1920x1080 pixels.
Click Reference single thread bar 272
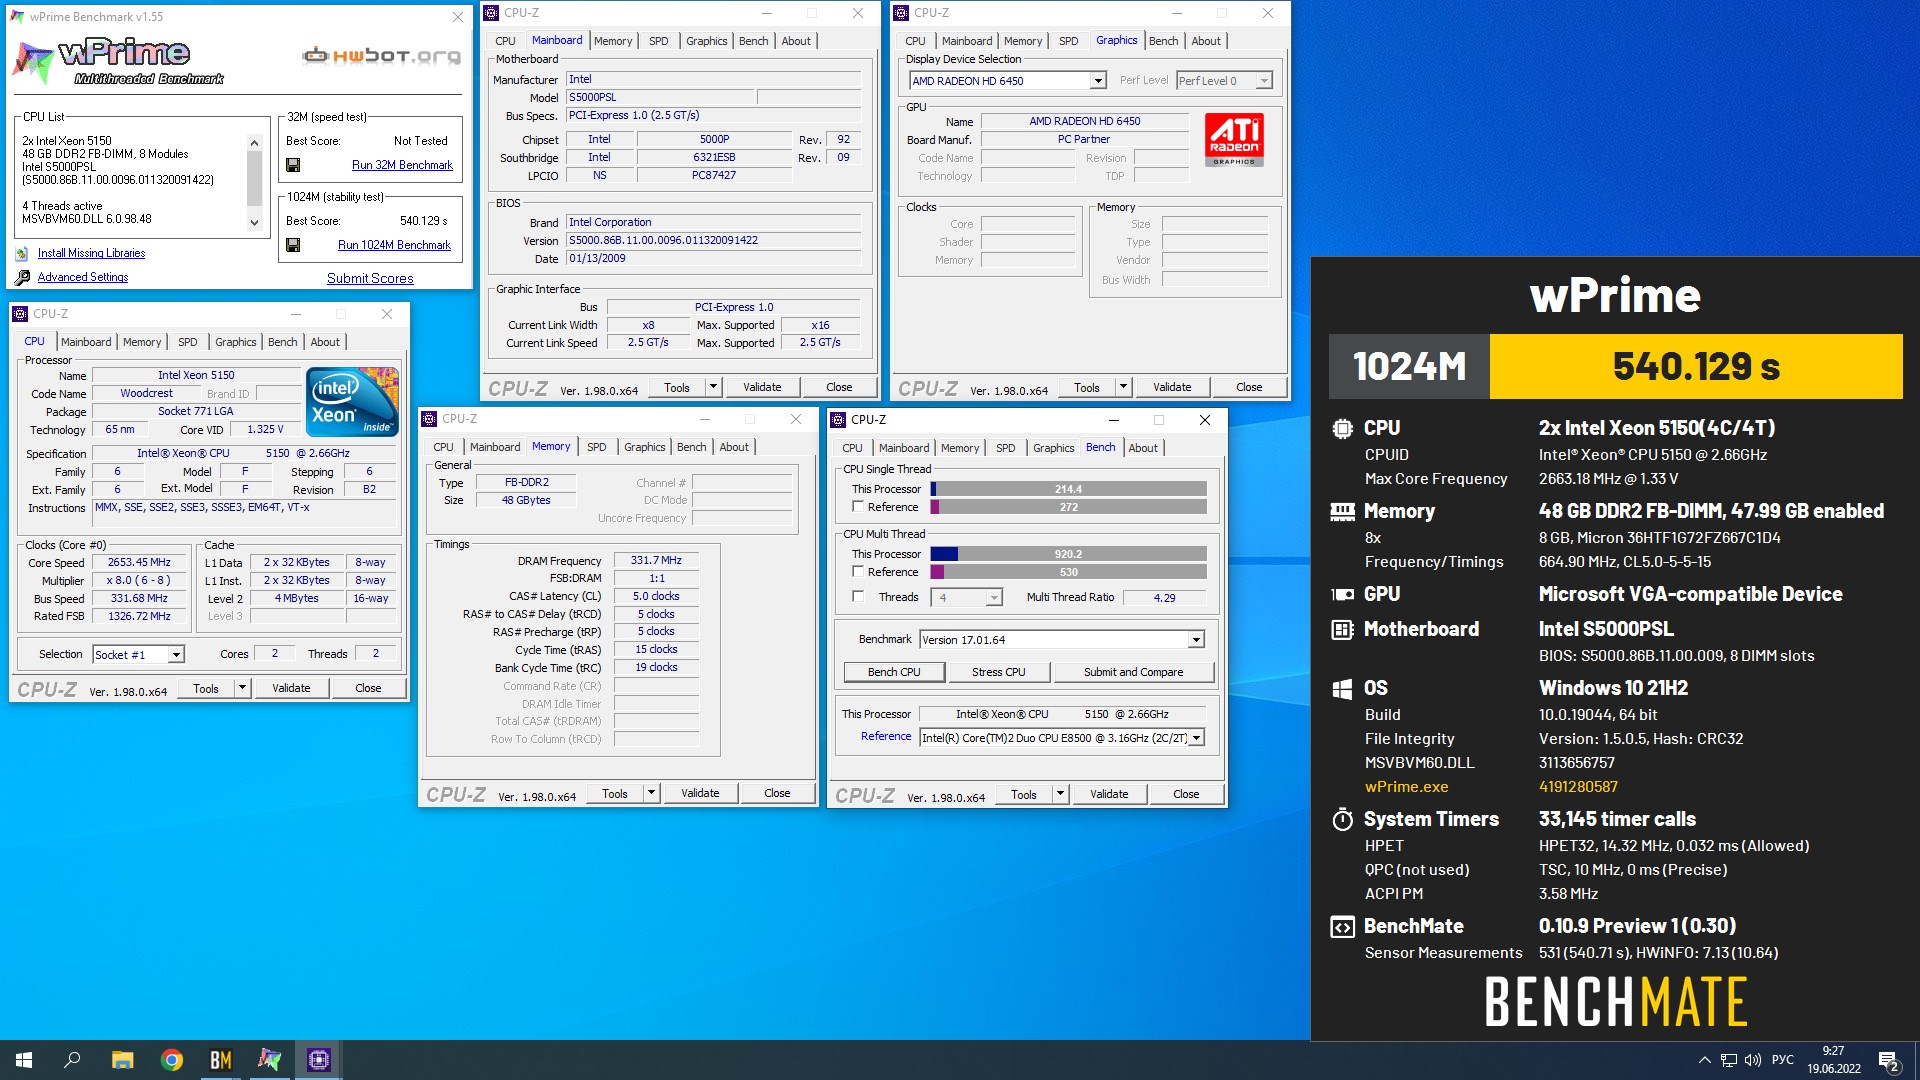[1068, 507]
